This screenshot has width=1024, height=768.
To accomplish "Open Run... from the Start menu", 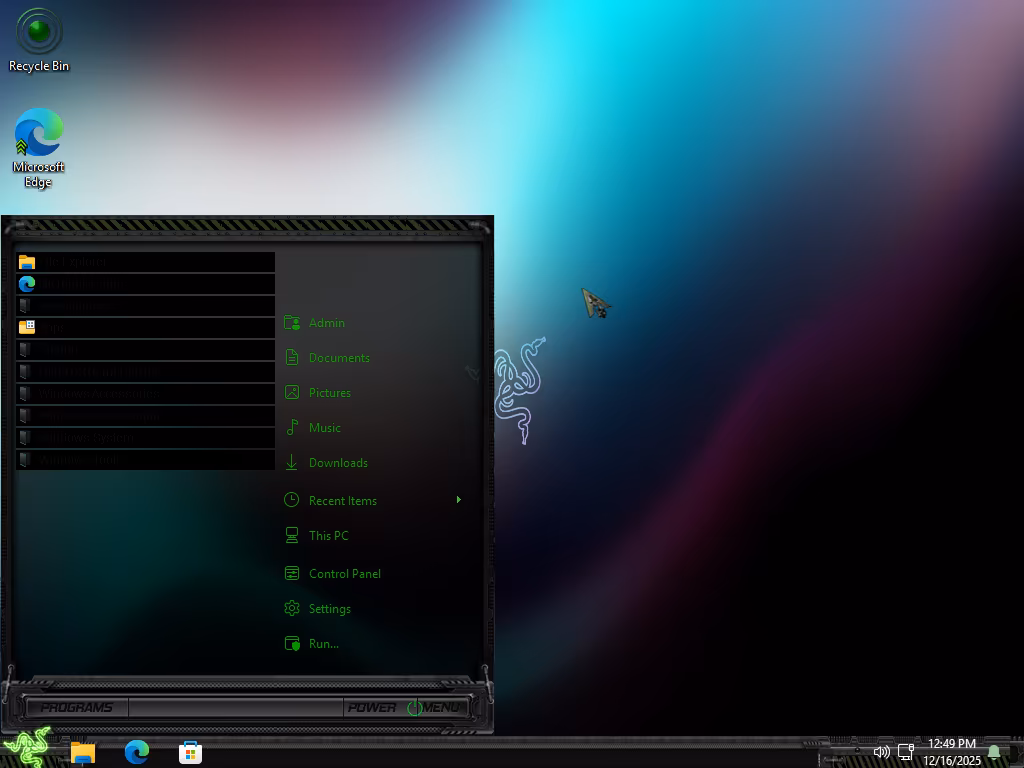I will (x=323, y=644).
